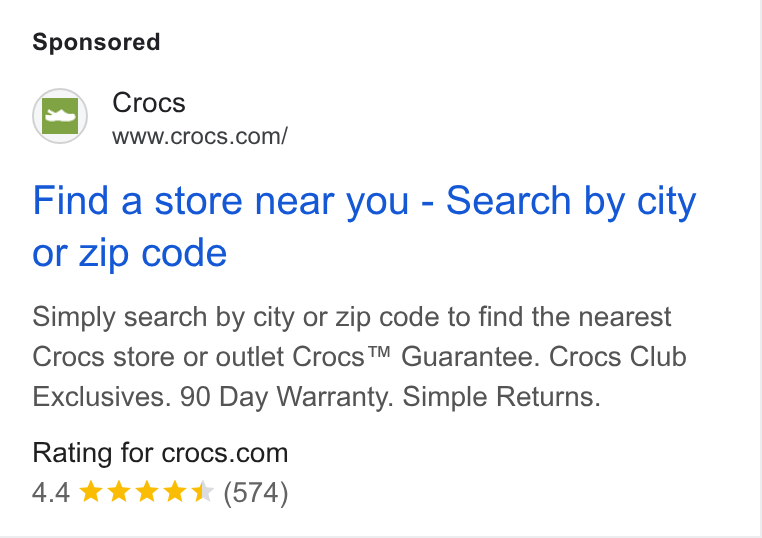Click the third gold rating star
Viewport: 762px width, 538px height.
(147, 491)
